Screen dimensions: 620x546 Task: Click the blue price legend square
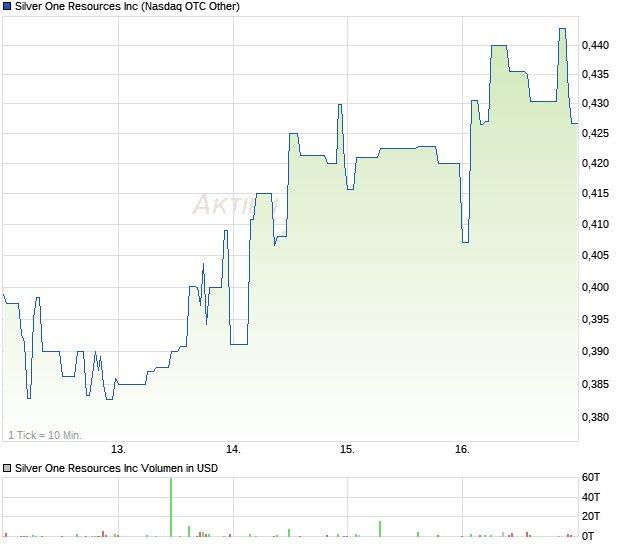[x=7, y=7]
